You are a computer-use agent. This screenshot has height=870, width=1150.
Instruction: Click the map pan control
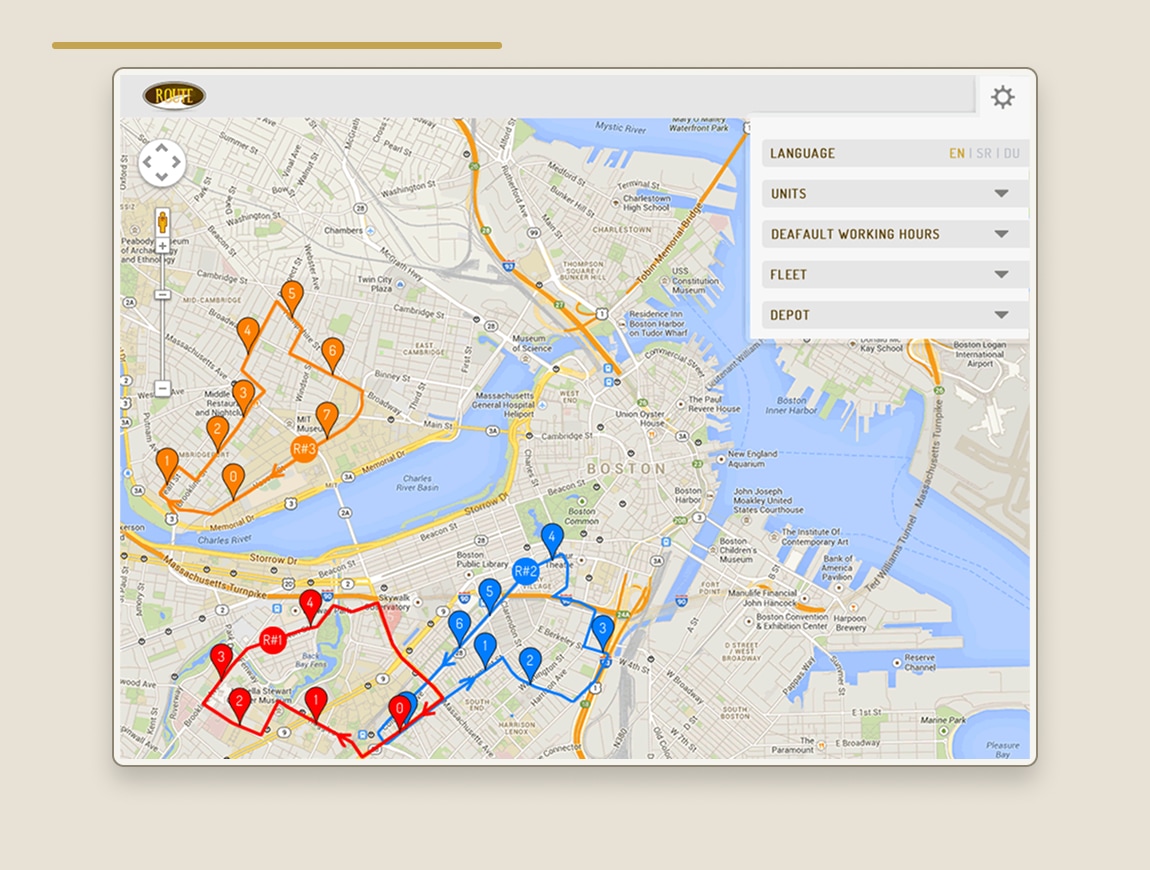[x=162, y=162]
